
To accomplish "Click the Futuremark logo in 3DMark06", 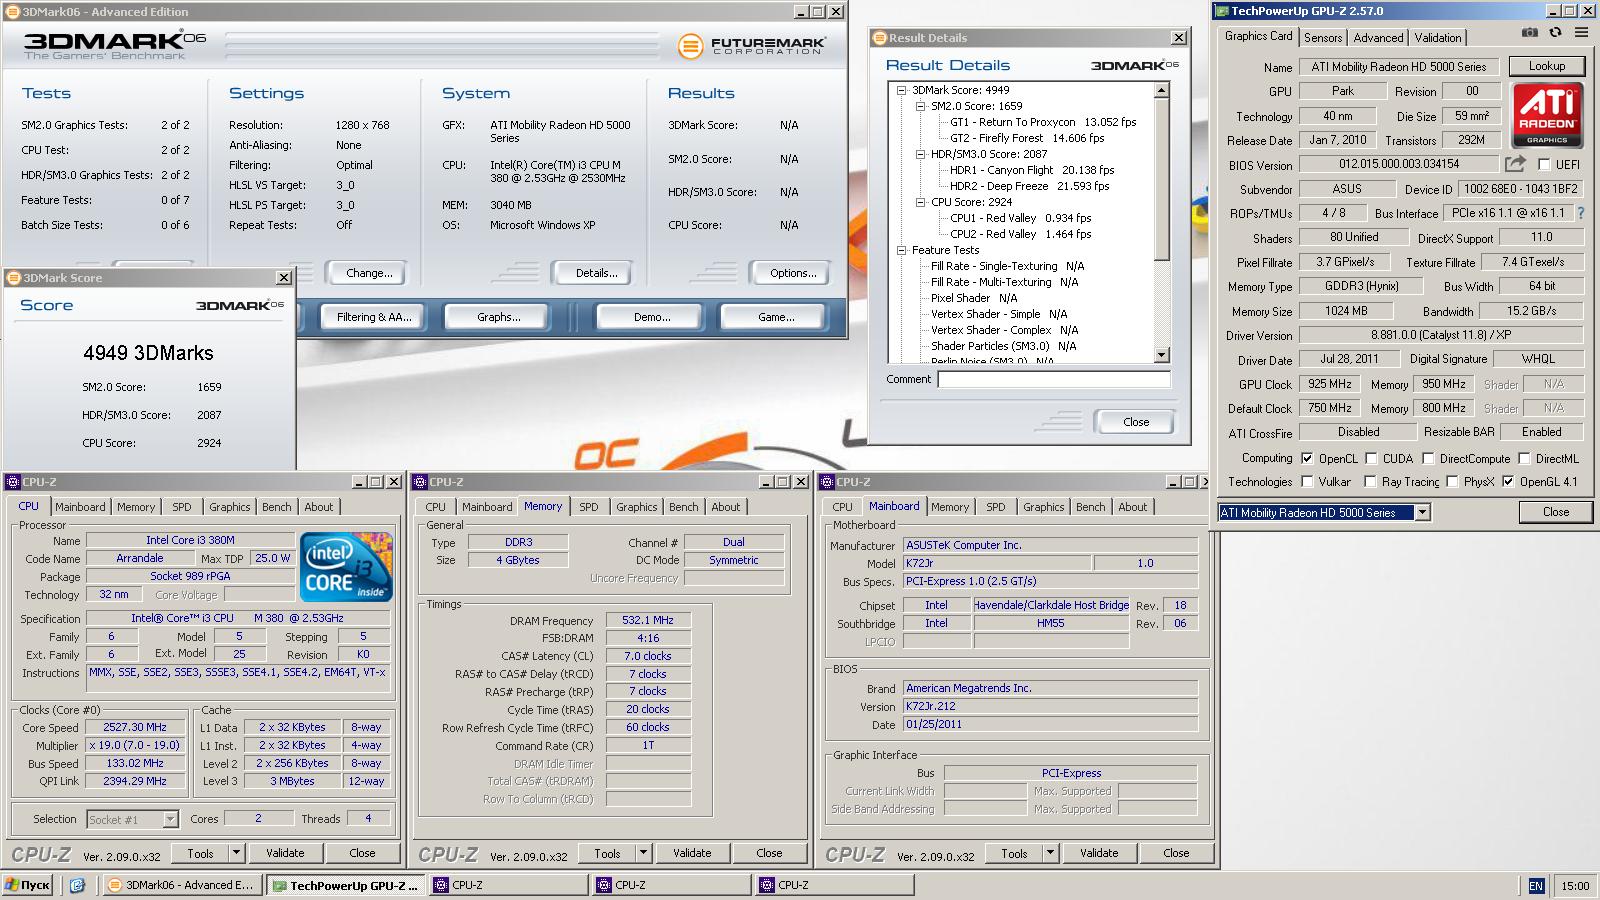I will [752, 46].
